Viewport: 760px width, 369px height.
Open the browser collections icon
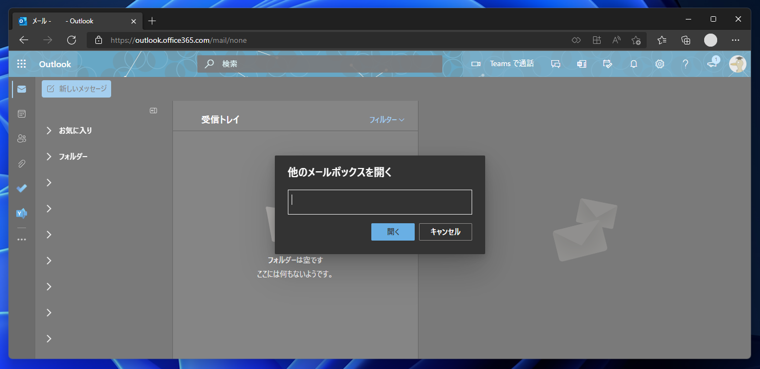pyautogui.click(x=685, y=40)
